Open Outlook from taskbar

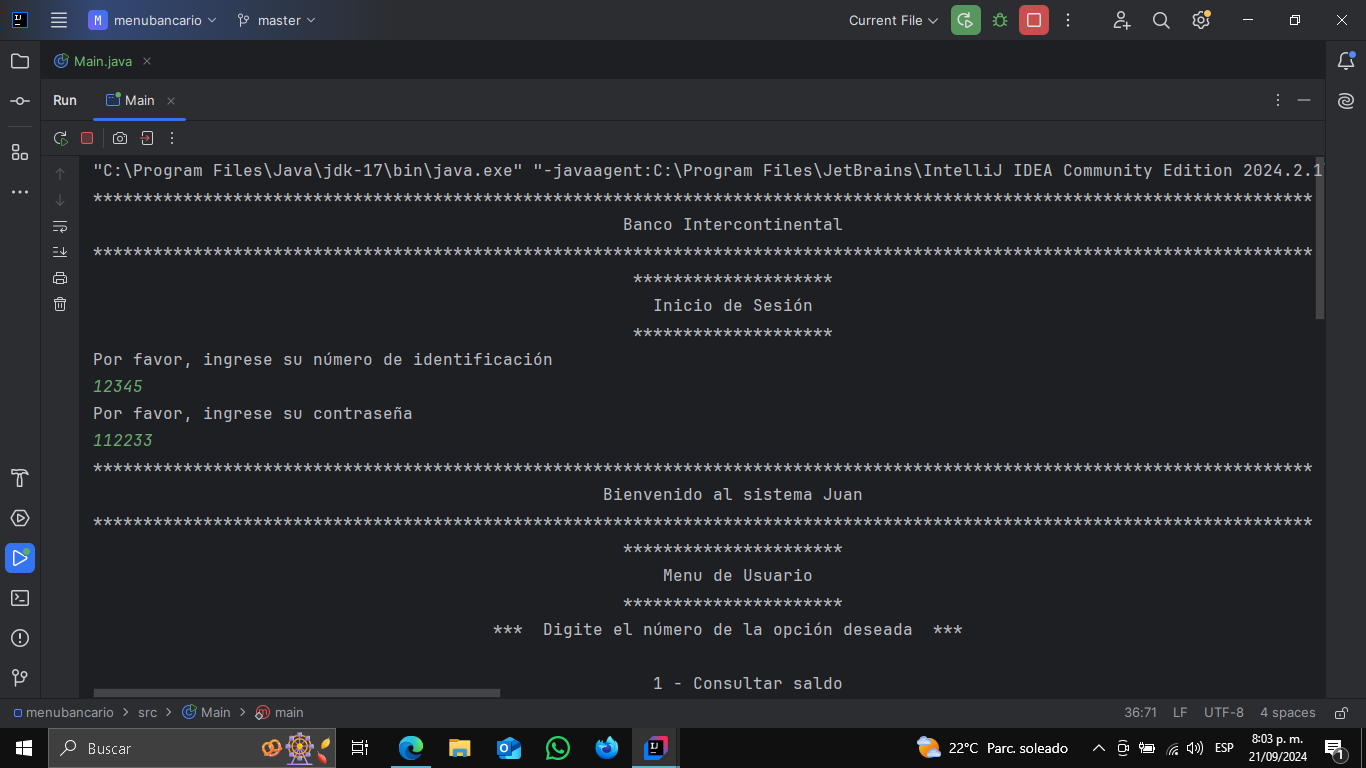point(509,747)
